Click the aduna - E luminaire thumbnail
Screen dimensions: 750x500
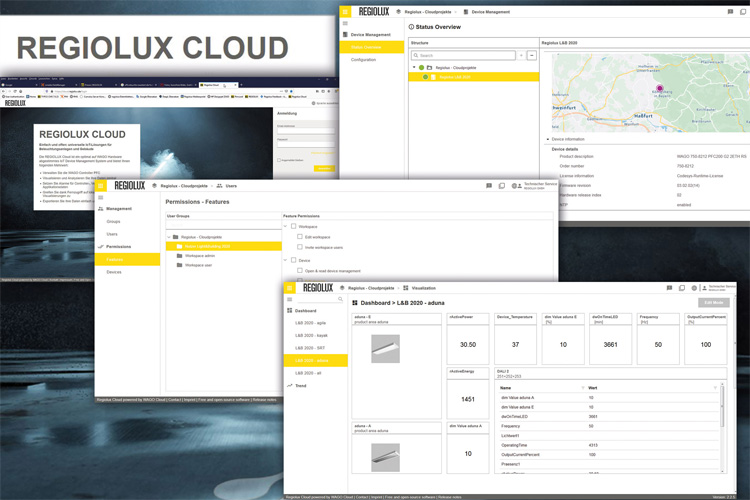click(386, 349)
